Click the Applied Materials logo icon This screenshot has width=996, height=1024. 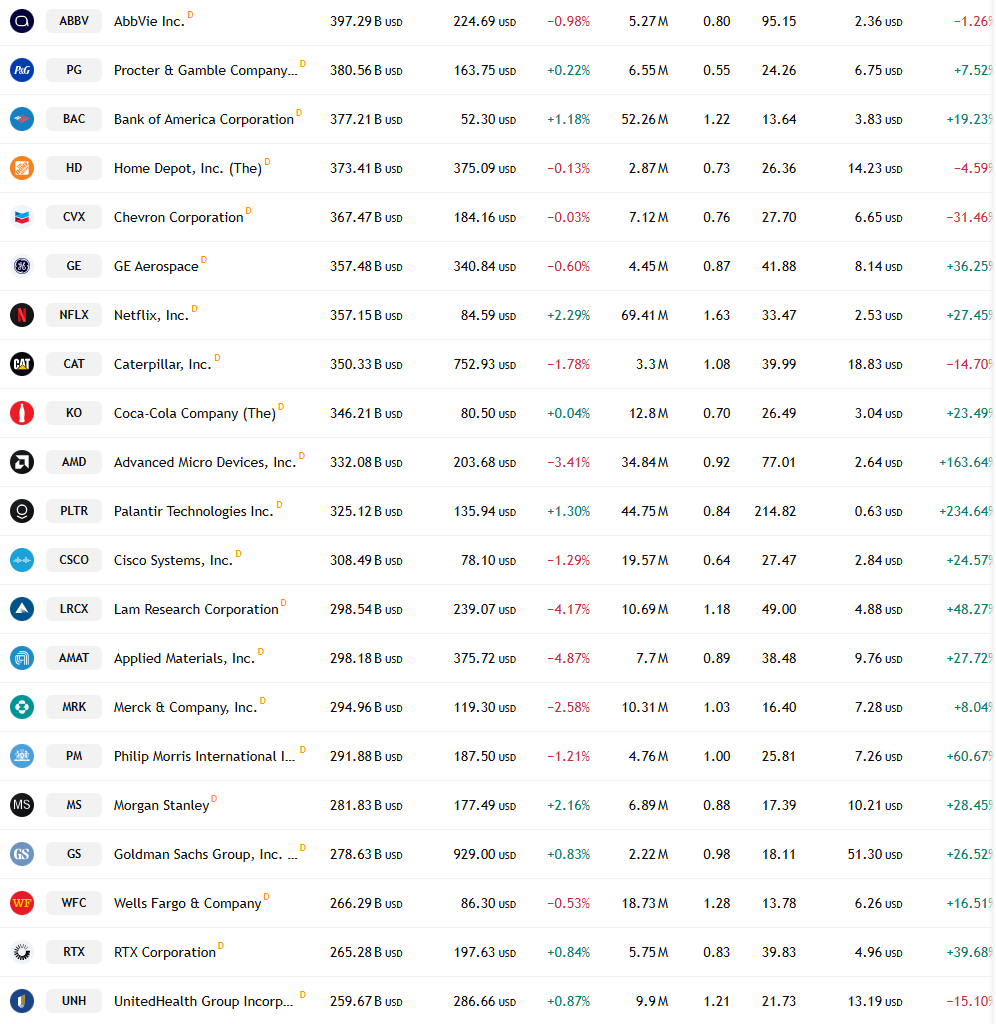tap(22, 658)
